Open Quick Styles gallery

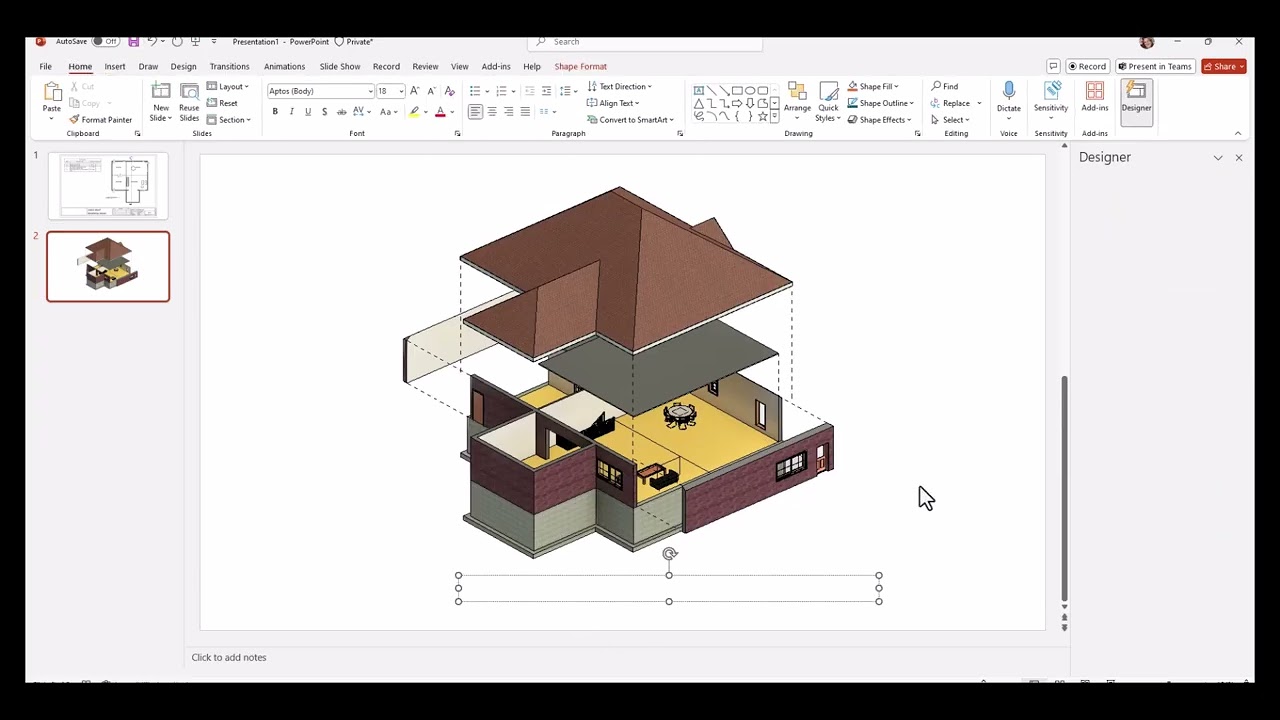point(828,102)
